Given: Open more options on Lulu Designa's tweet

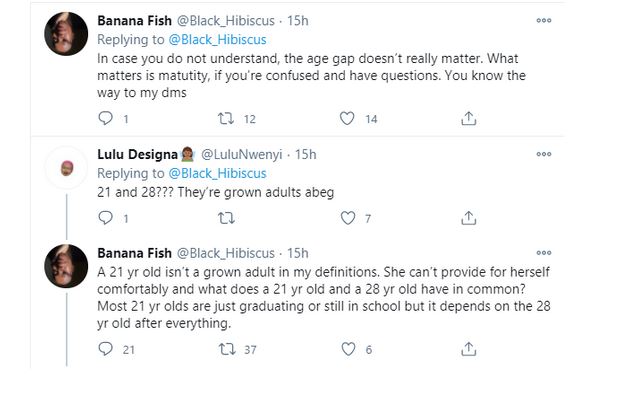Looking at the screenshot, I should pos(543,154).
